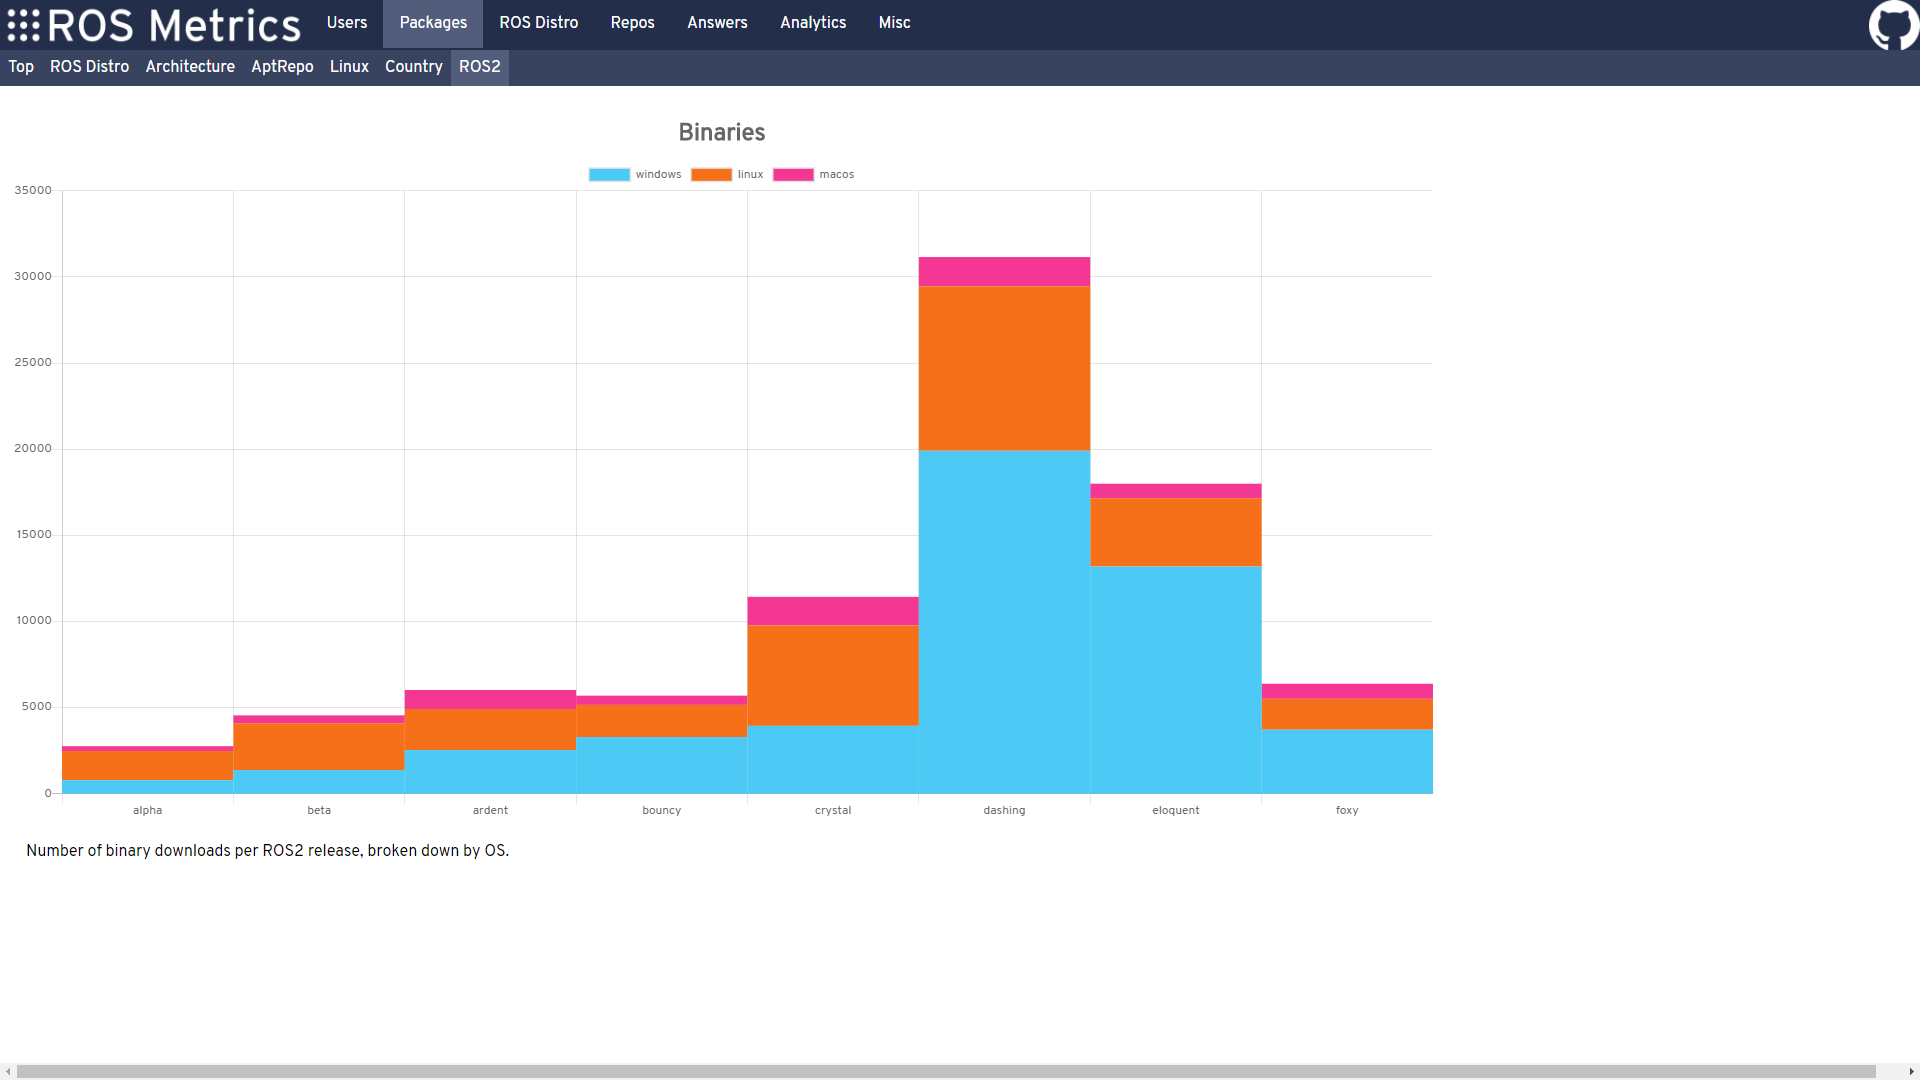Open the Users menu

pos(347,23)
